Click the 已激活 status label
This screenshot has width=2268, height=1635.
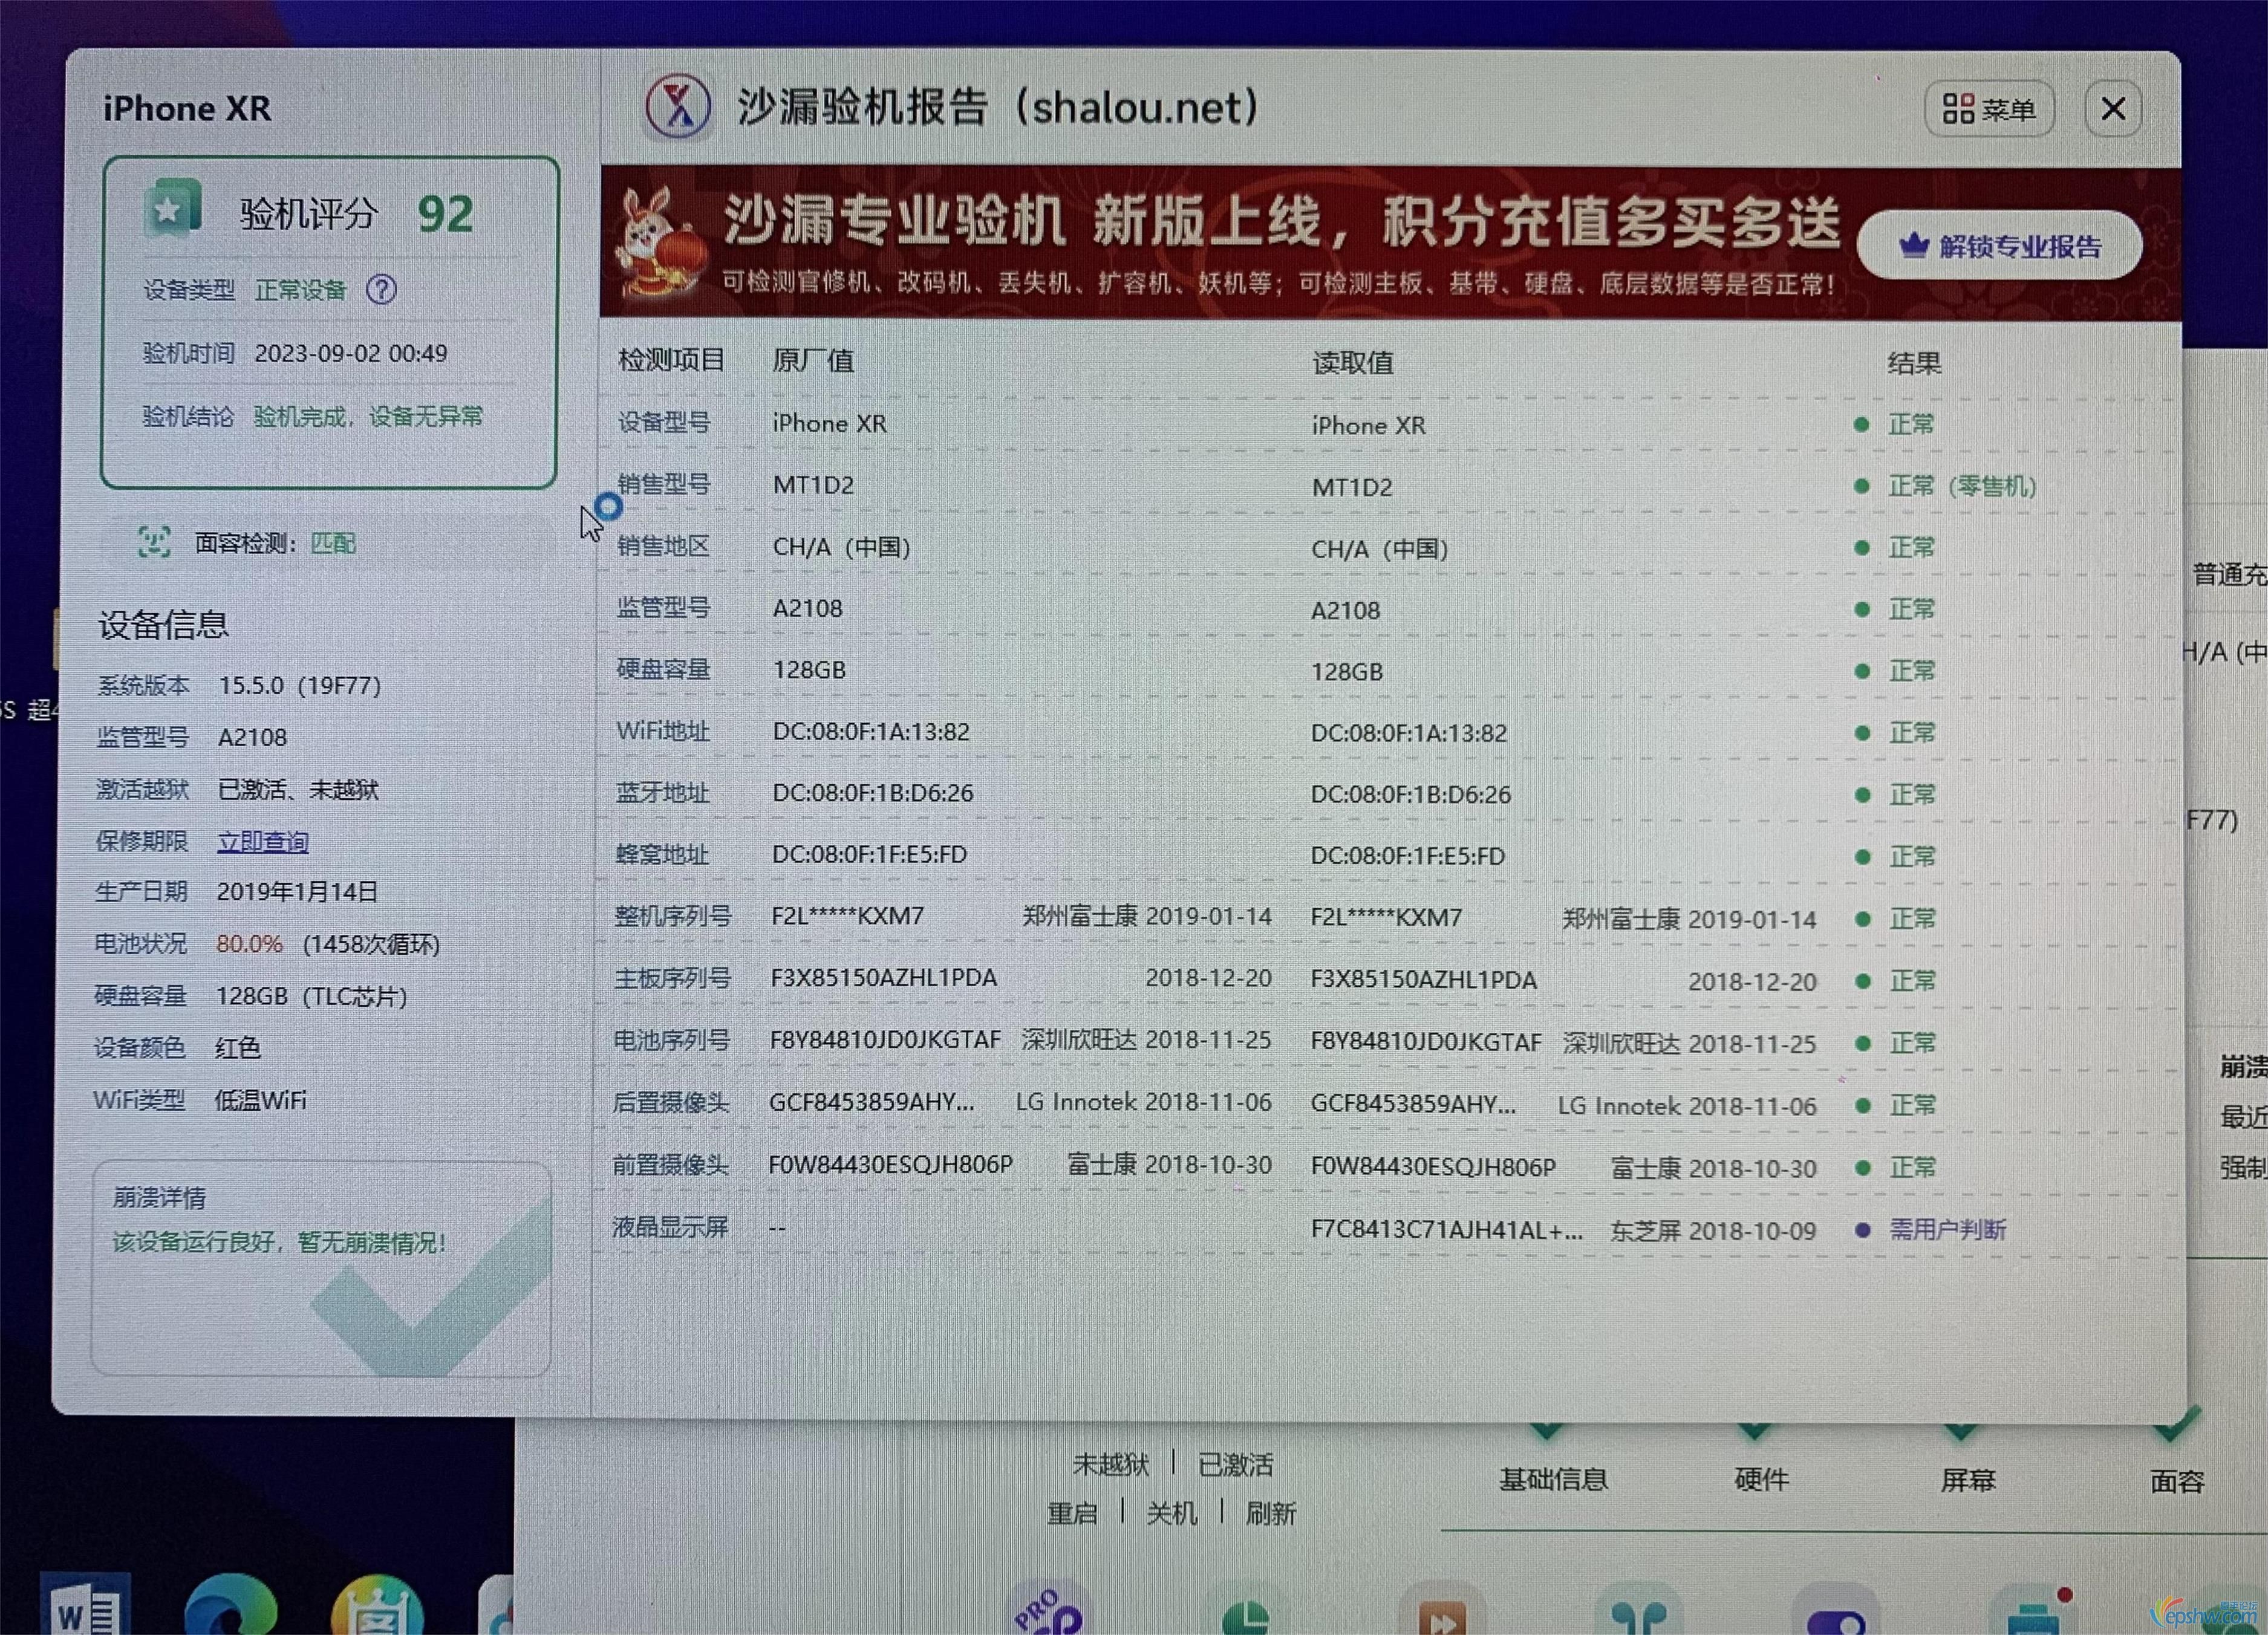[1236, 1465]
